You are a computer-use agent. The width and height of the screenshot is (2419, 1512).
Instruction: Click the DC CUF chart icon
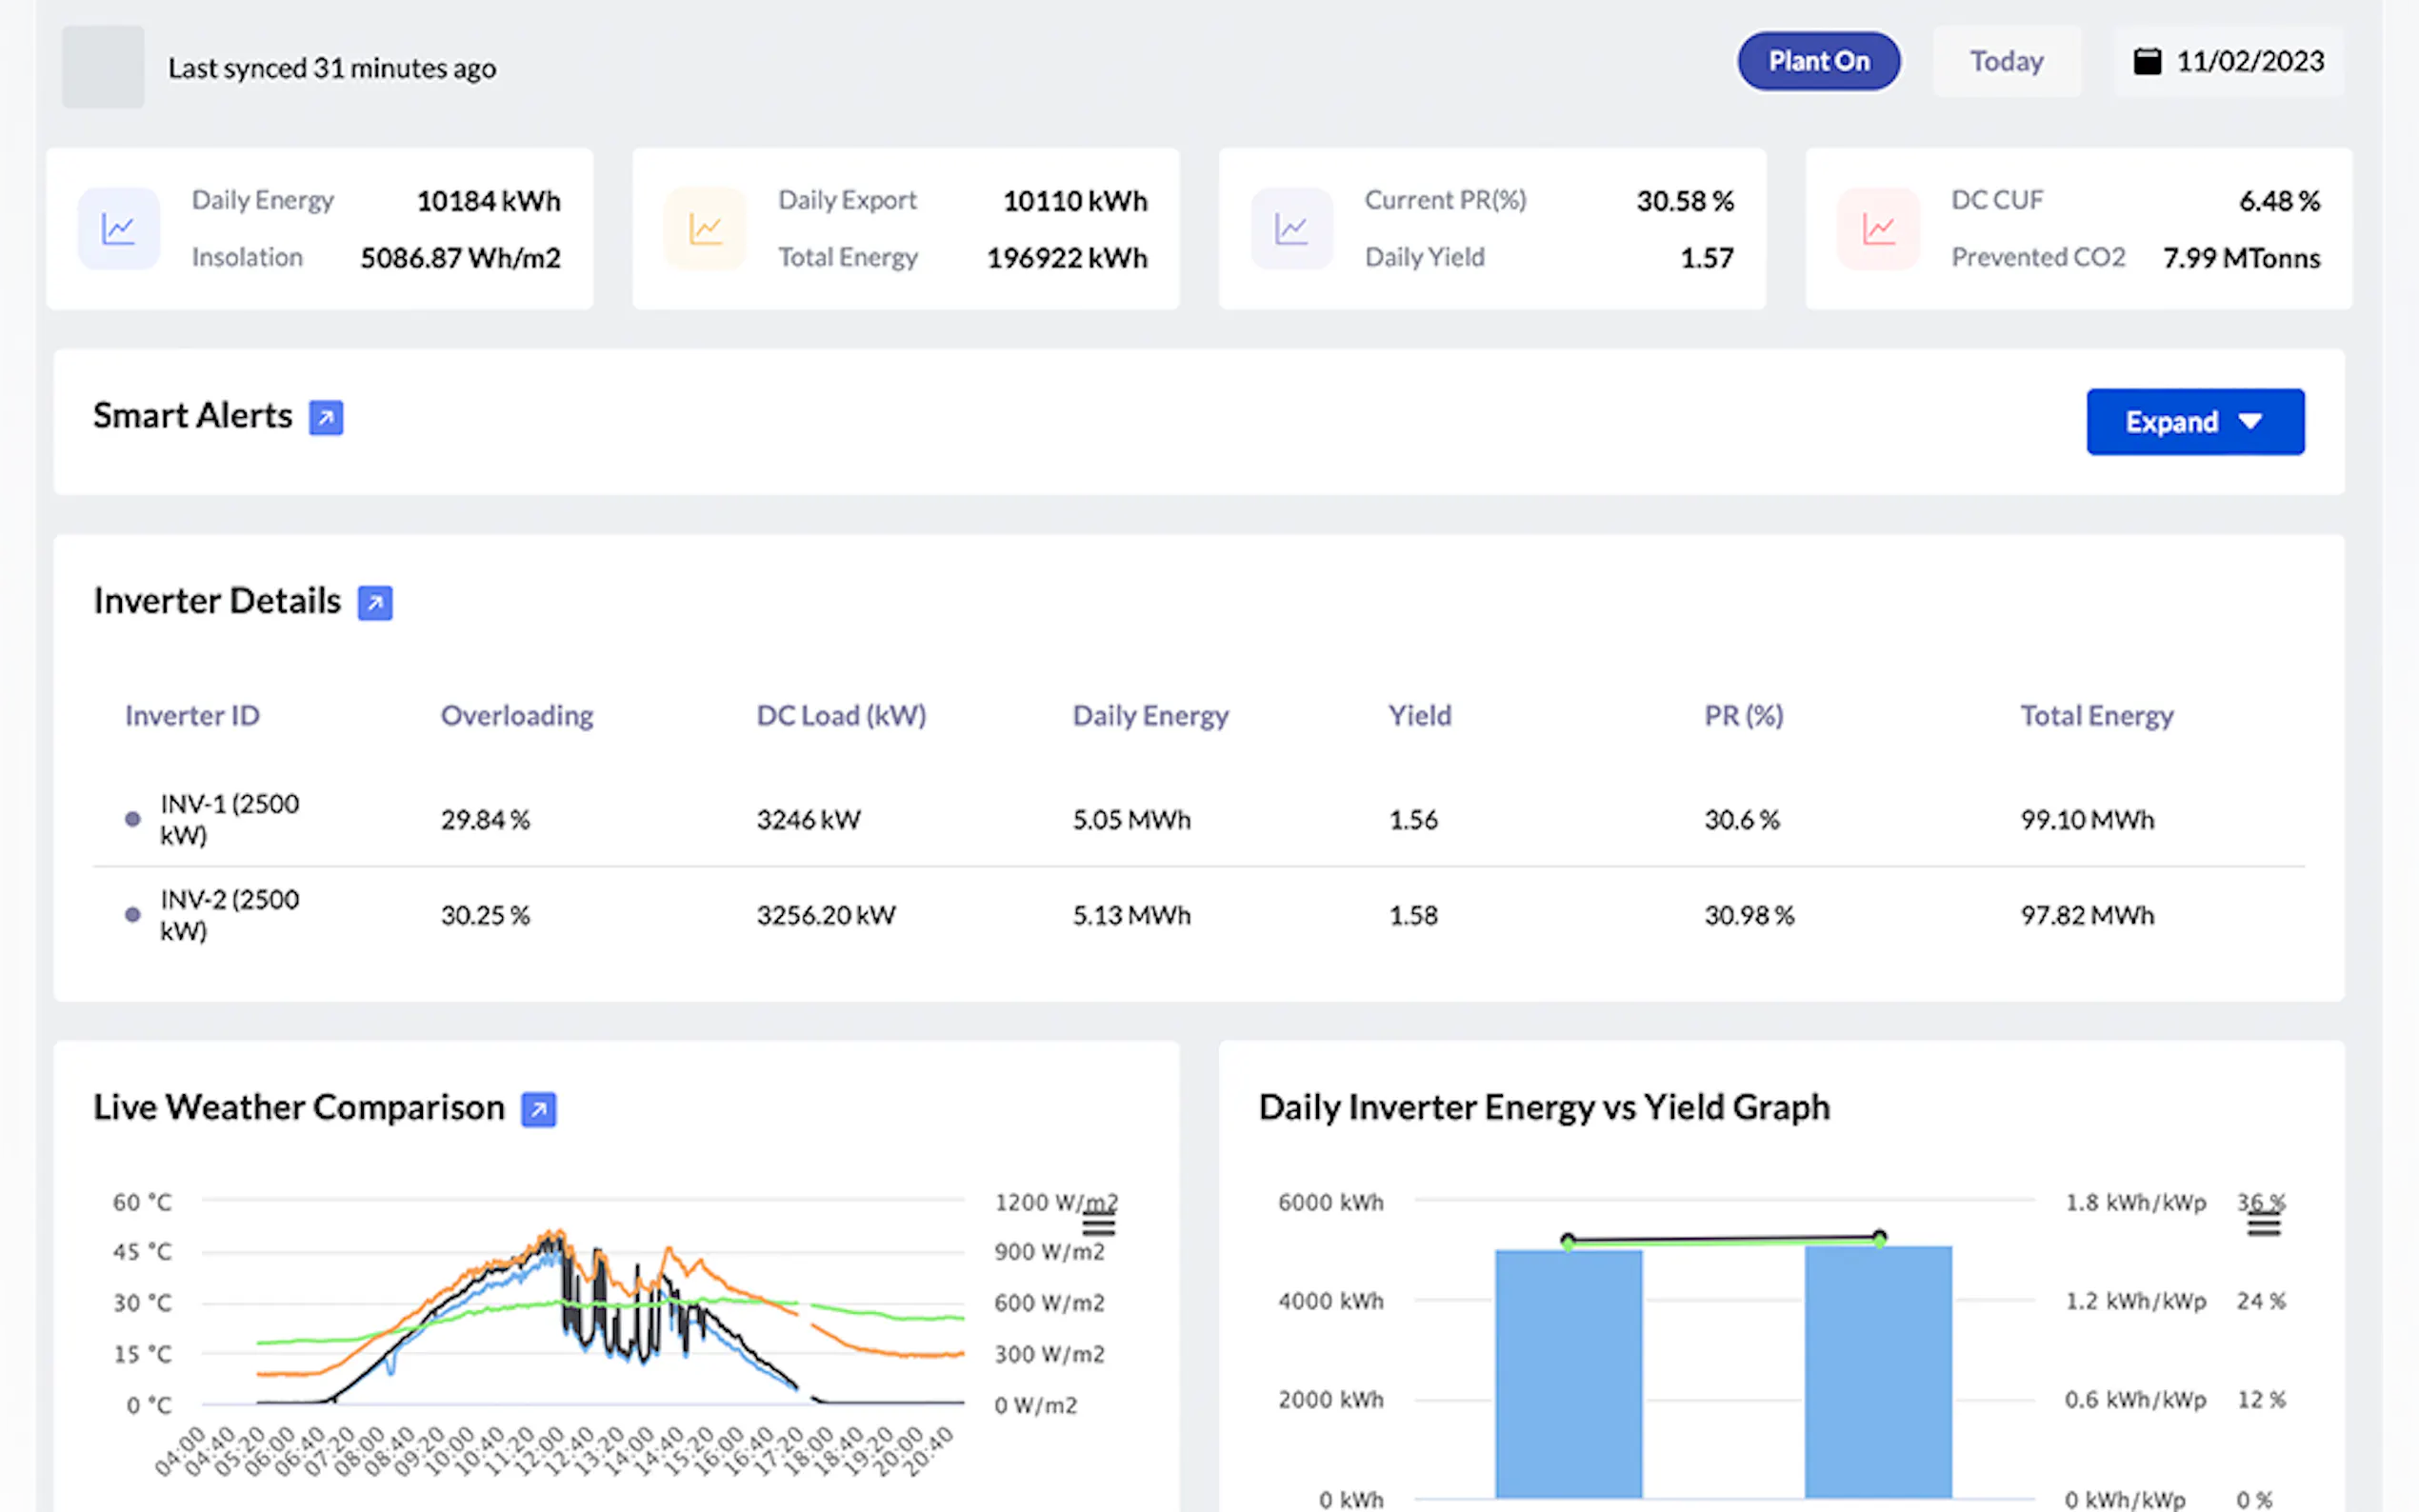1878,229
